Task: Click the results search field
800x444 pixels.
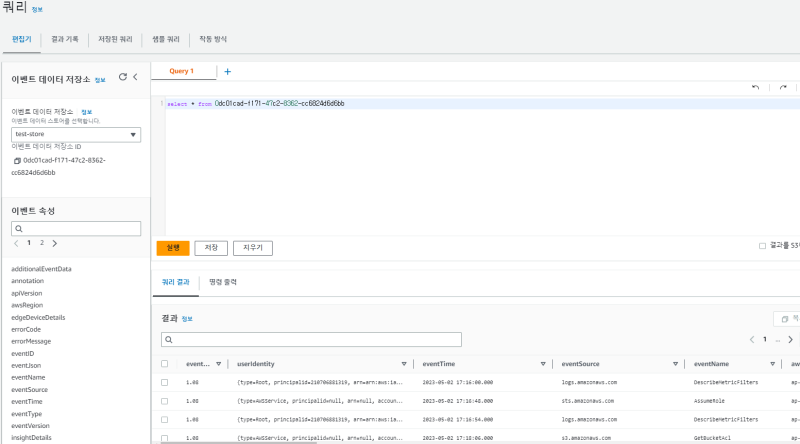Action: (311, 340)
